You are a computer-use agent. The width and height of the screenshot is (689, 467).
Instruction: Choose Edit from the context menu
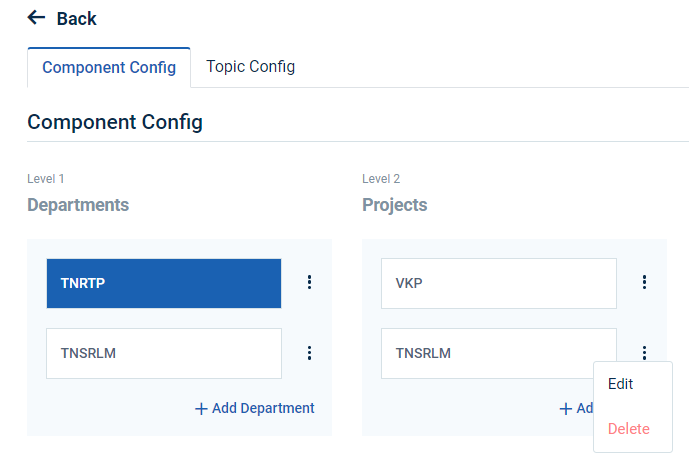point(621,384)
